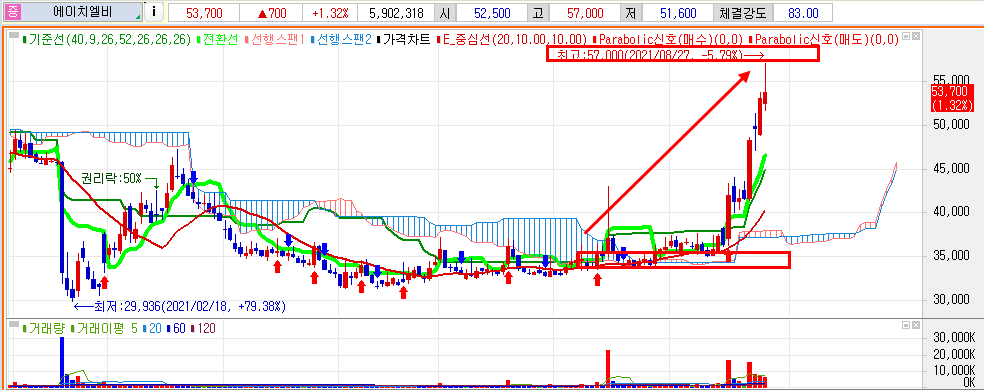Maximize the volume pane icon
The height and width of the screenshot is (390, 984).
[x=906, y=325]
